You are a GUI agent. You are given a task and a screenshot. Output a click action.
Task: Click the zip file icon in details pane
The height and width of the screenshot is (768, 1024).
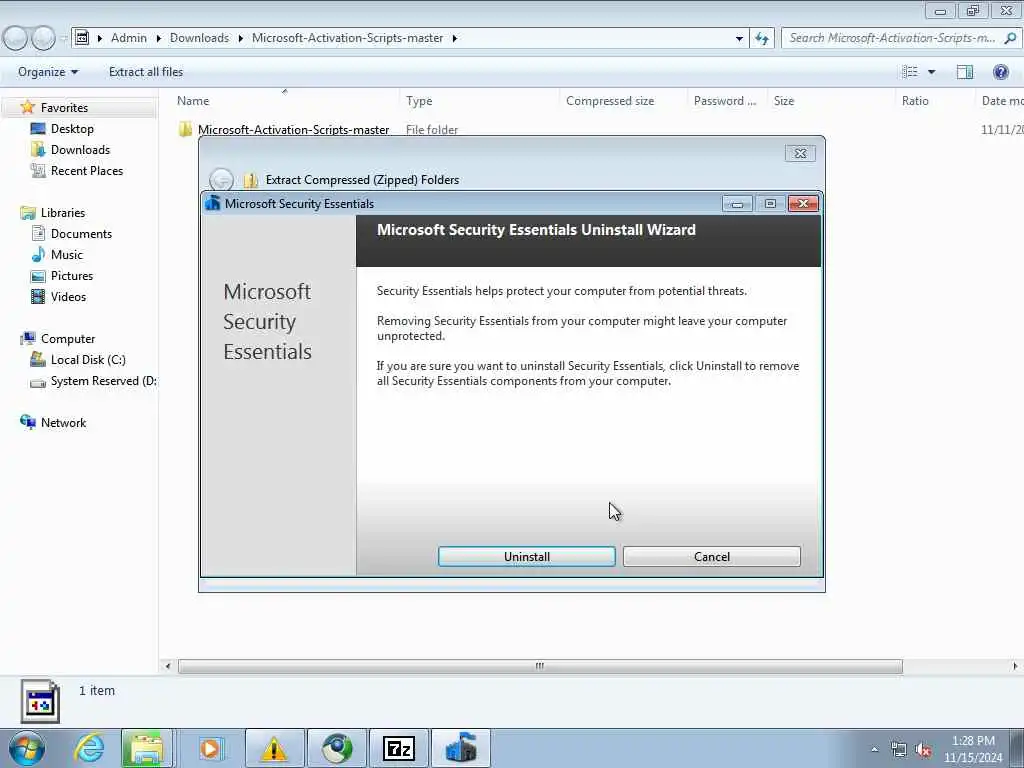coord(40,701)
